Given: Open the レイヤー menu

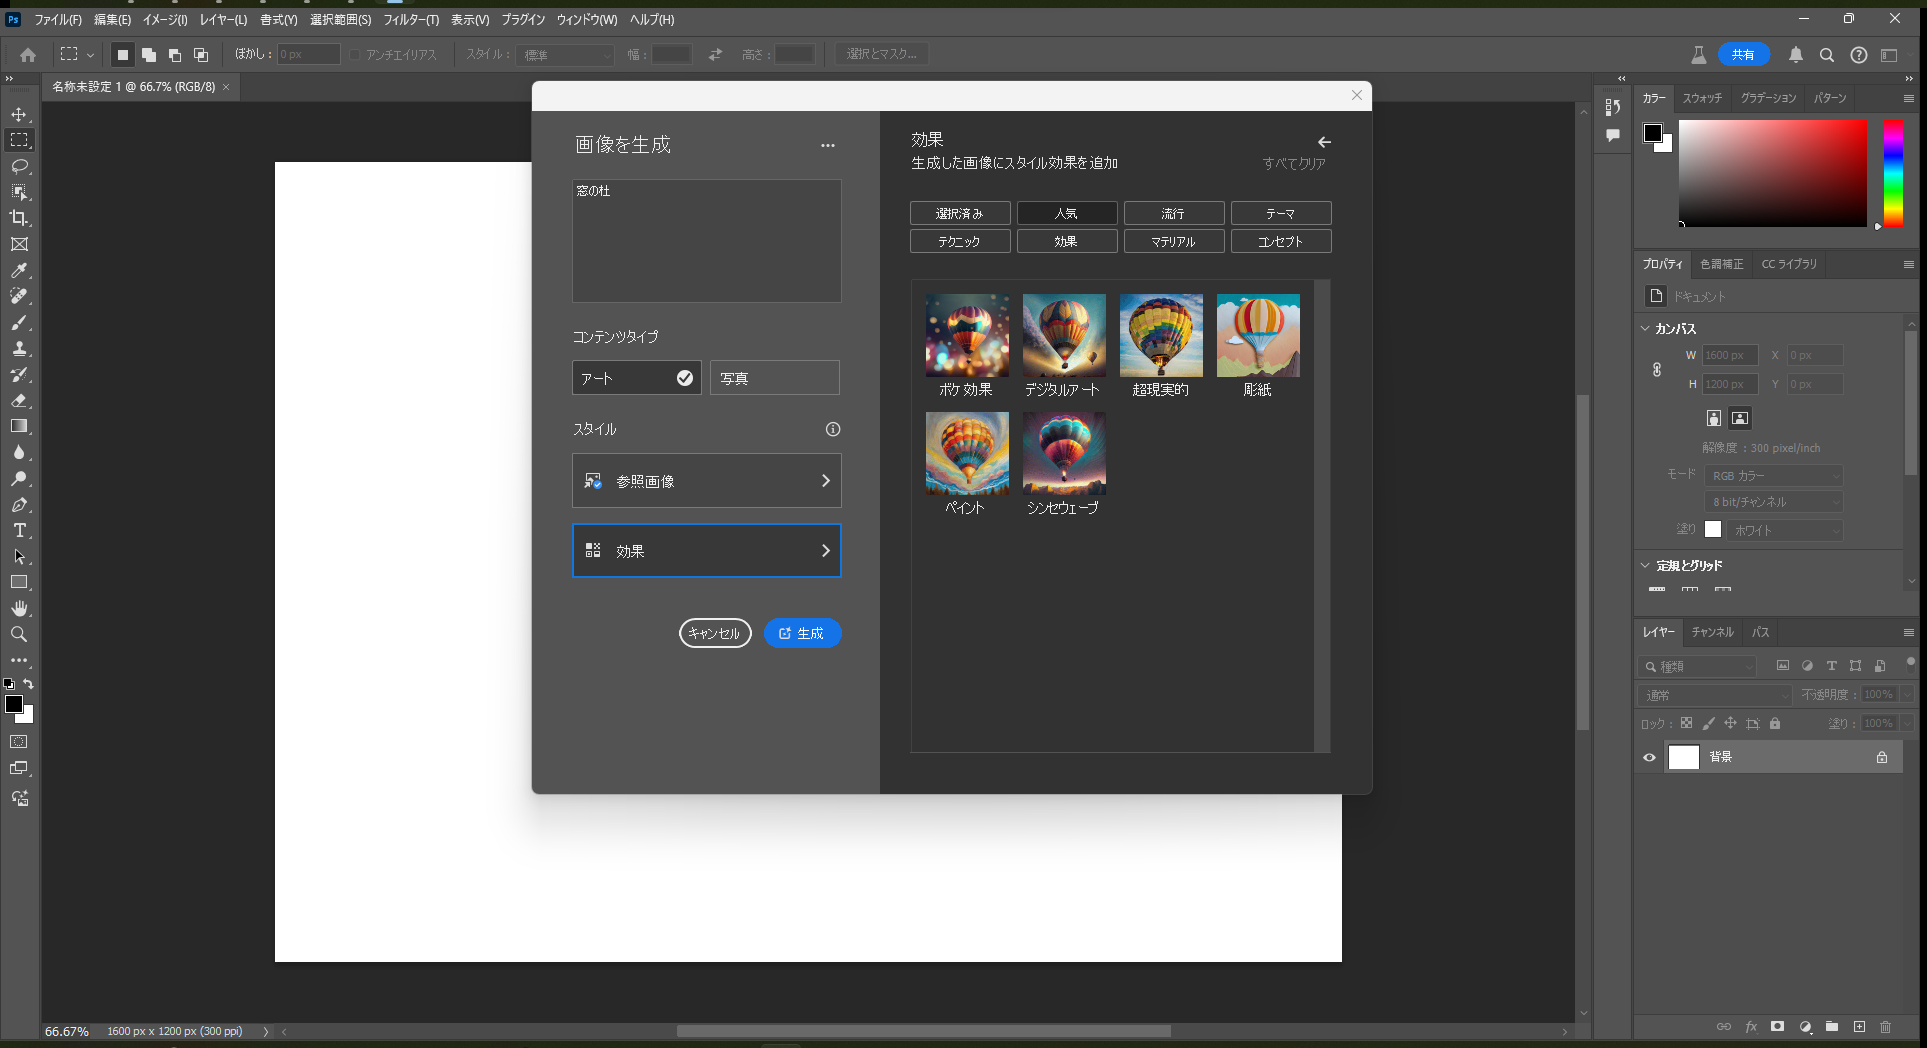Looking at the screenshot, I should [223, 20].
